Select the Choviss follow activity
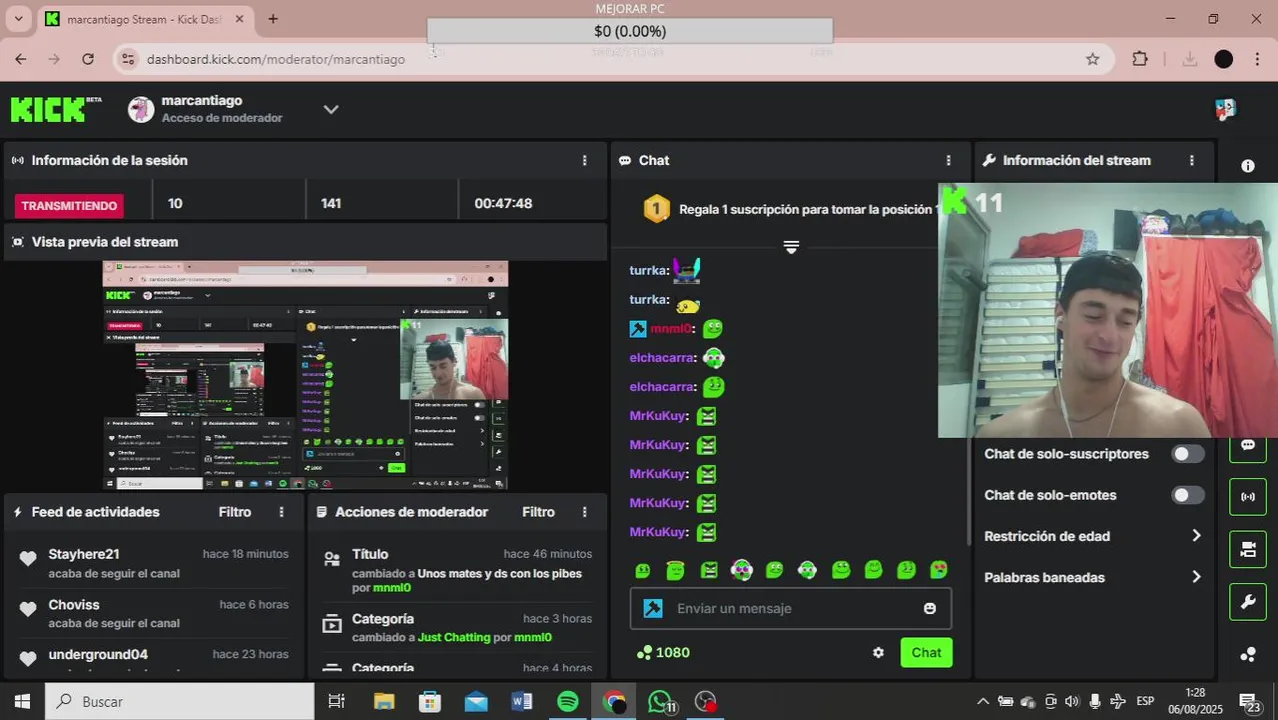The height and width of the screenshot is (720, 1278). click(x=153, y=613)
